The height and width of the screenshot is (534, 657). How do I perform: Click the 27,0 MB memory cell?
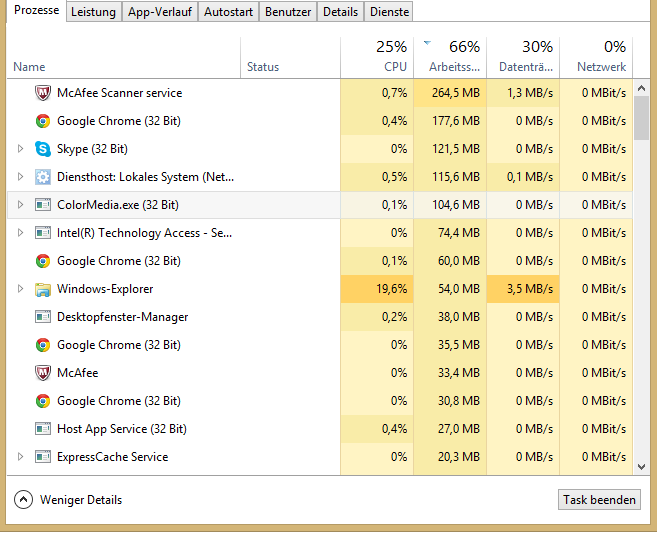click(x=450, y=429)
